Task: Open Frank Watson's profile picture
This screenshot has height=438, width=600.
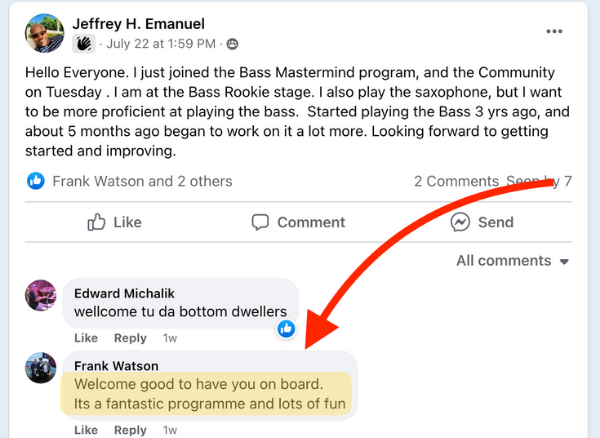Action: pyautogui.click(x=41, y=368)
